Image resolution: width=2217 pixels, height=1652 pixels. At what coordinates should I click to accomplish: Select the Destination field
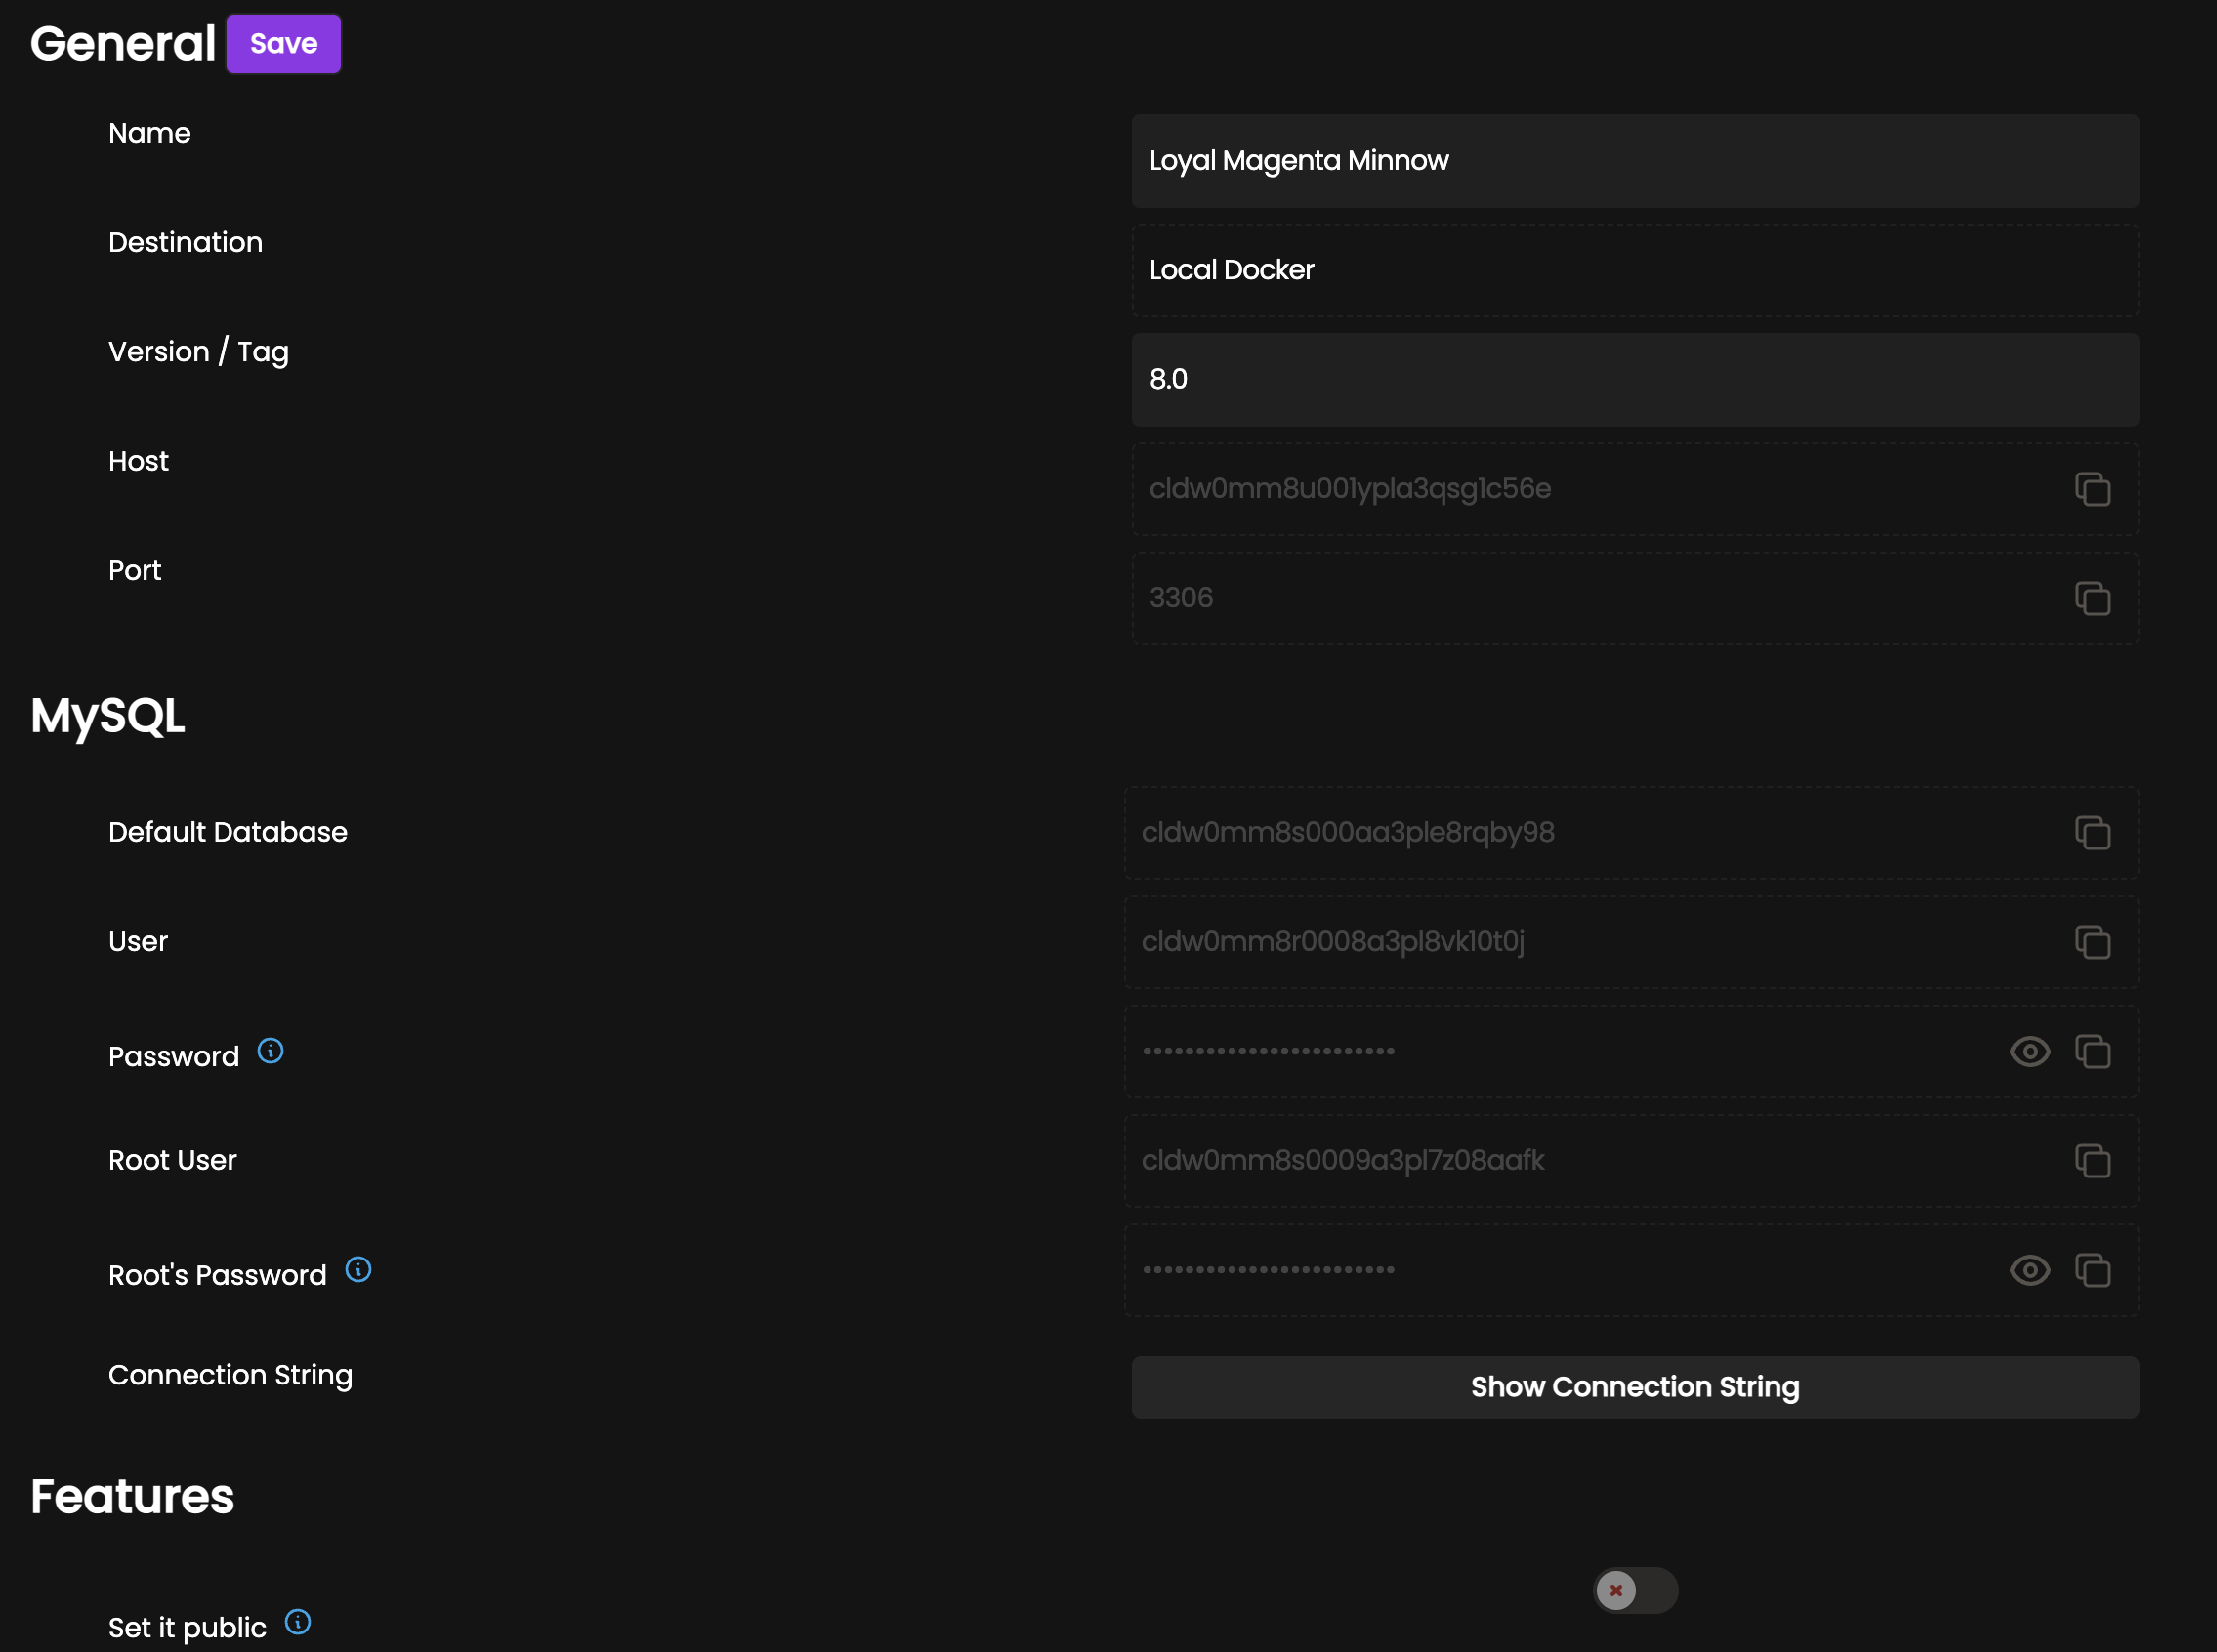(x=1632, y=269)
